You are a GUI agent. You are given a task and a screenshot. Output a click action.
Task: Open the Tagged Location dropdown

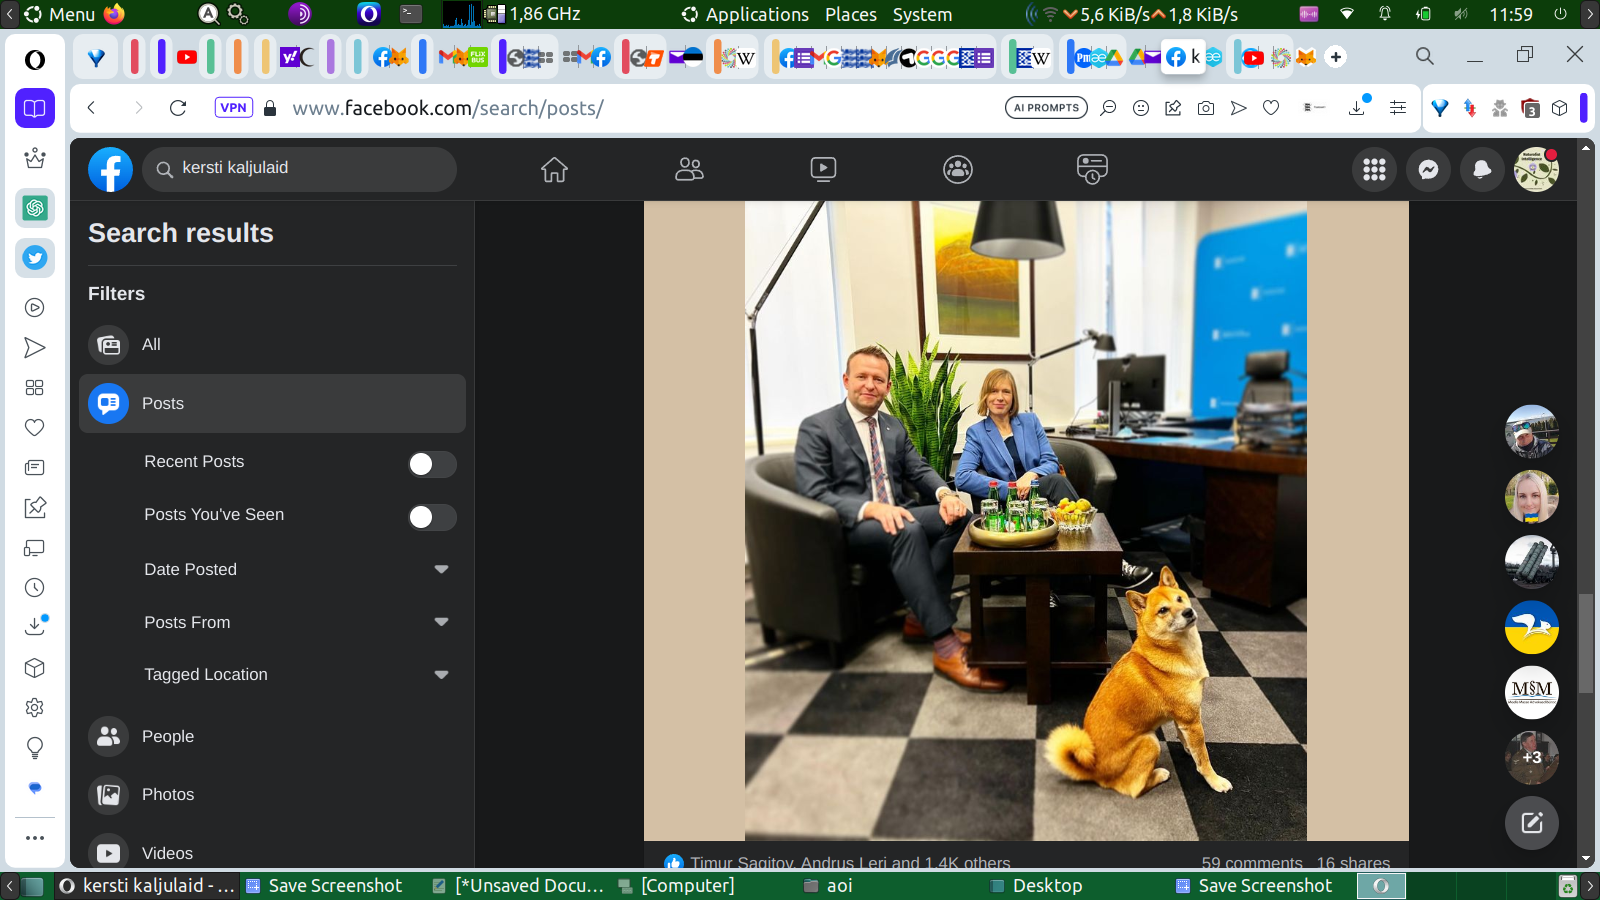click(x=441, y=675)
